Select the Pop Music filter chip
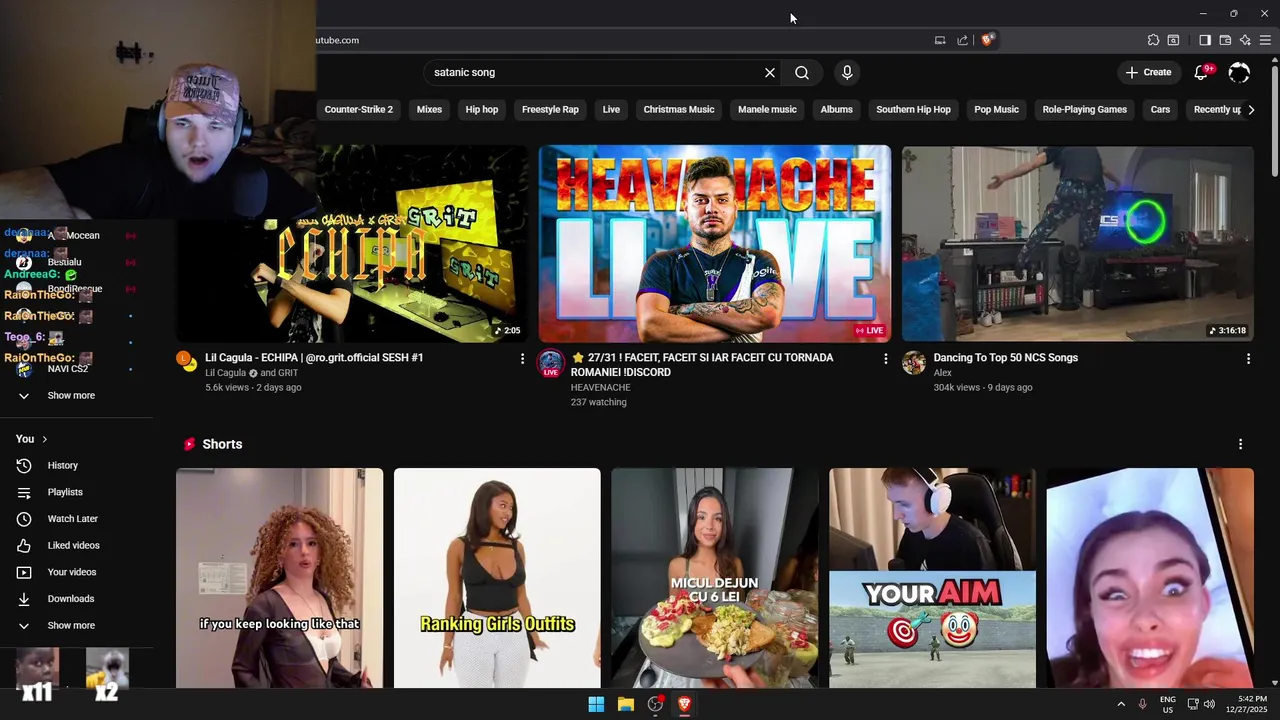Screen dimensions: 1280x720 point(996,110)
